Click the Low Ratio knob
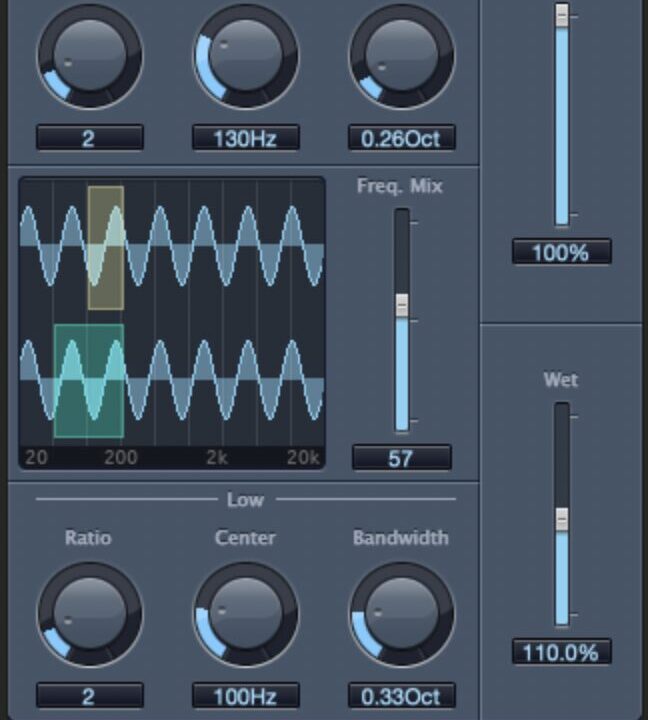Viewport: 648px width, 720px height. (90, 614)
